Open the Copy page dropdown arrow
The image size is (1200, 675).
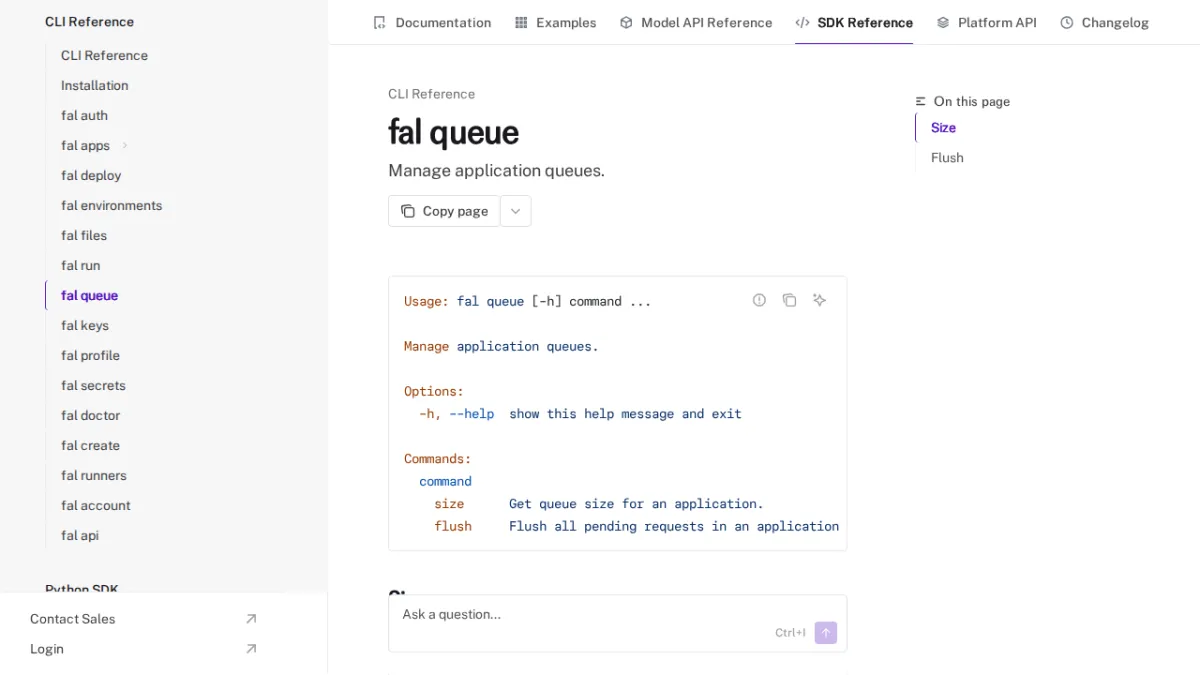tap(516, 211)
